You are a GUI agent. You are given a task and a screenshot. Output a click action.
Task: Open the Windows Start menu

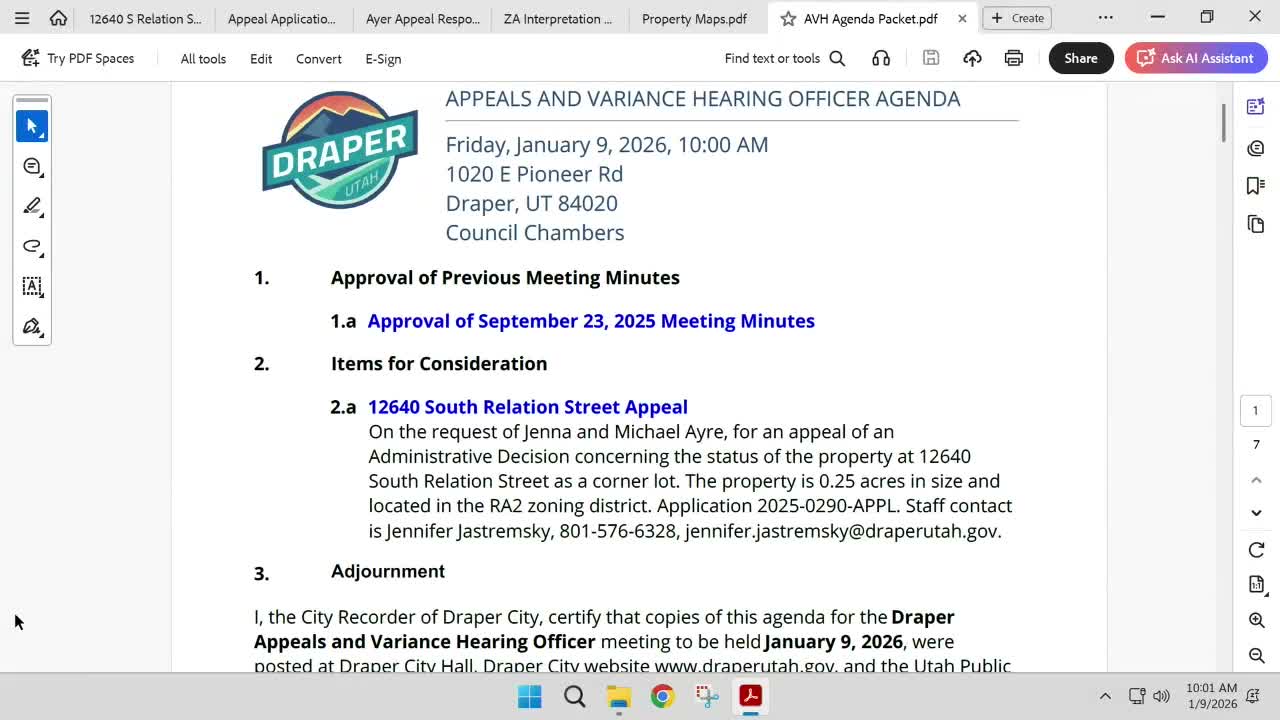click(x=530, y=696)
